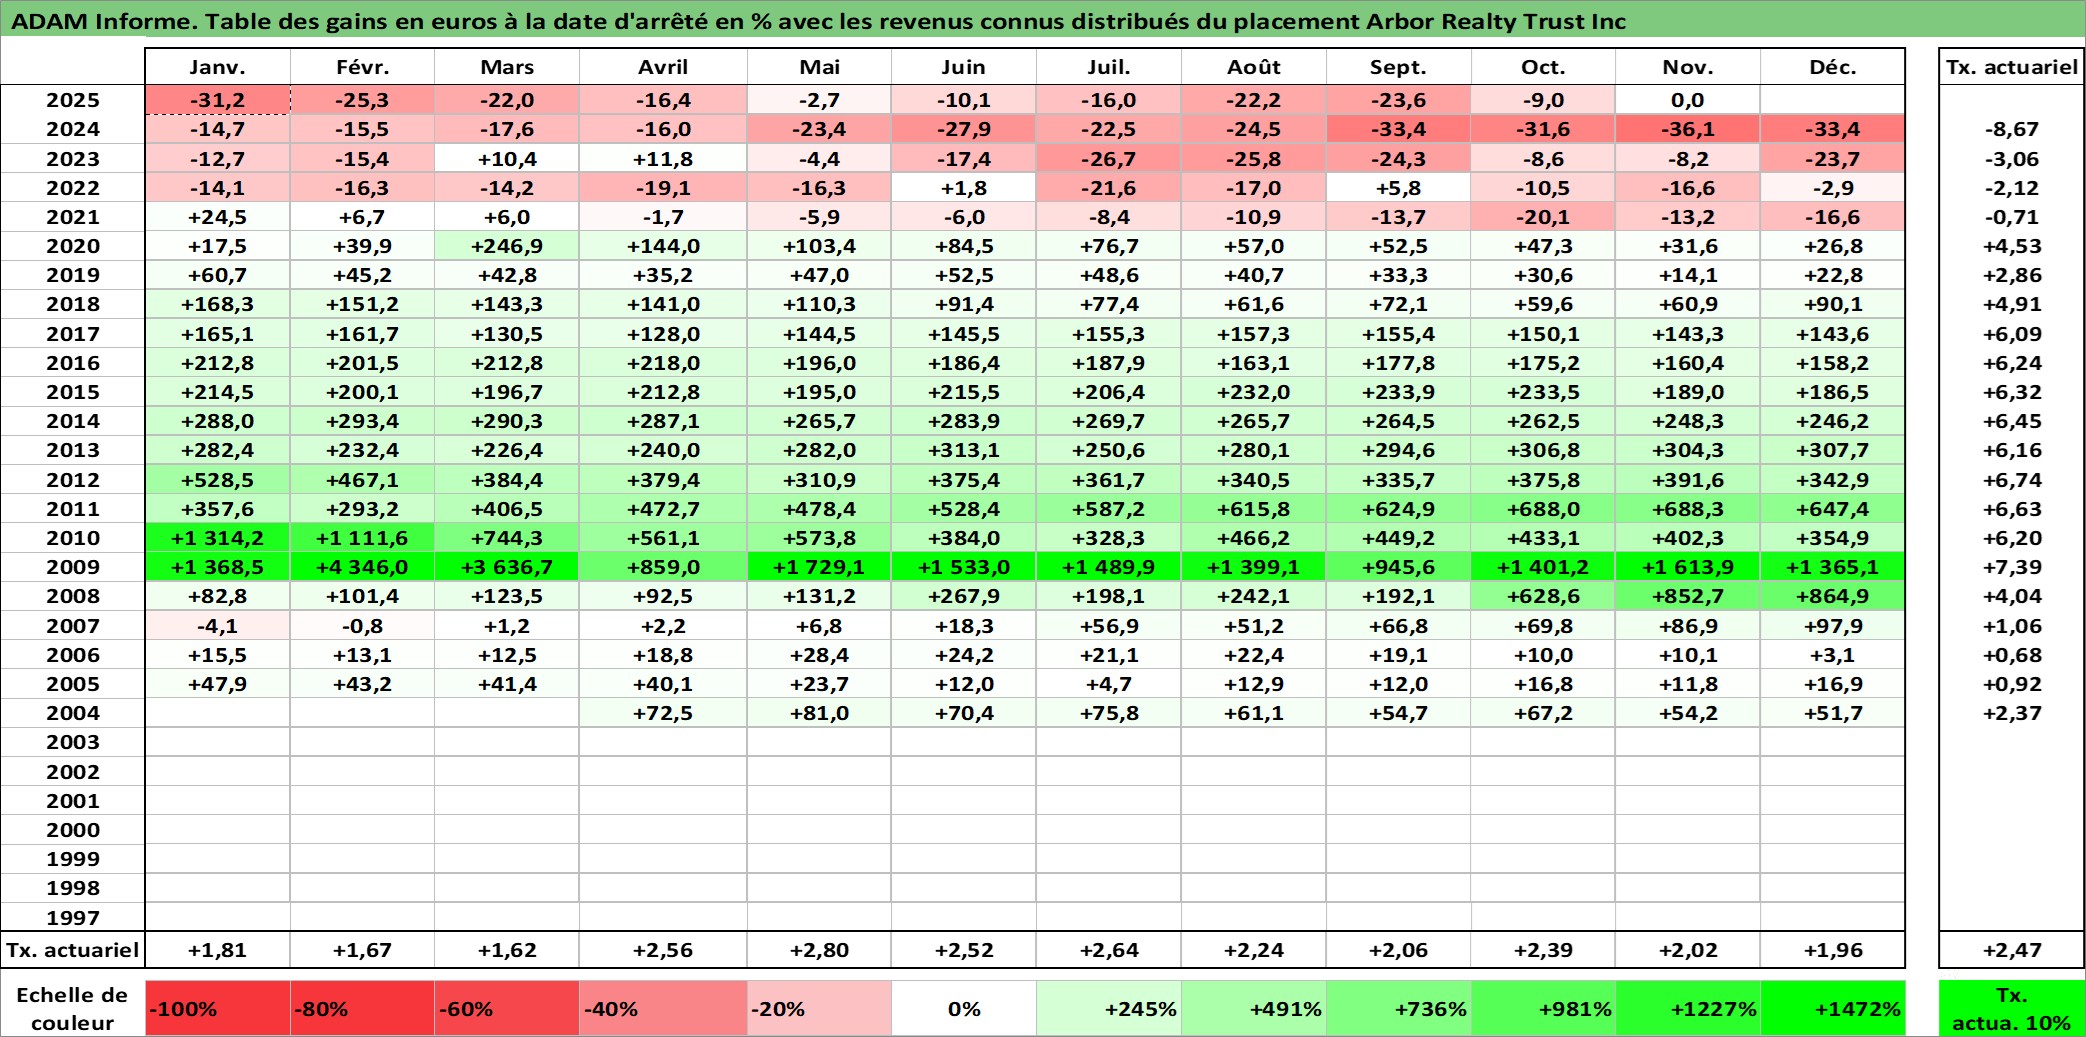Click the 'Tx. actuariel' right column header

[2012, 67]
